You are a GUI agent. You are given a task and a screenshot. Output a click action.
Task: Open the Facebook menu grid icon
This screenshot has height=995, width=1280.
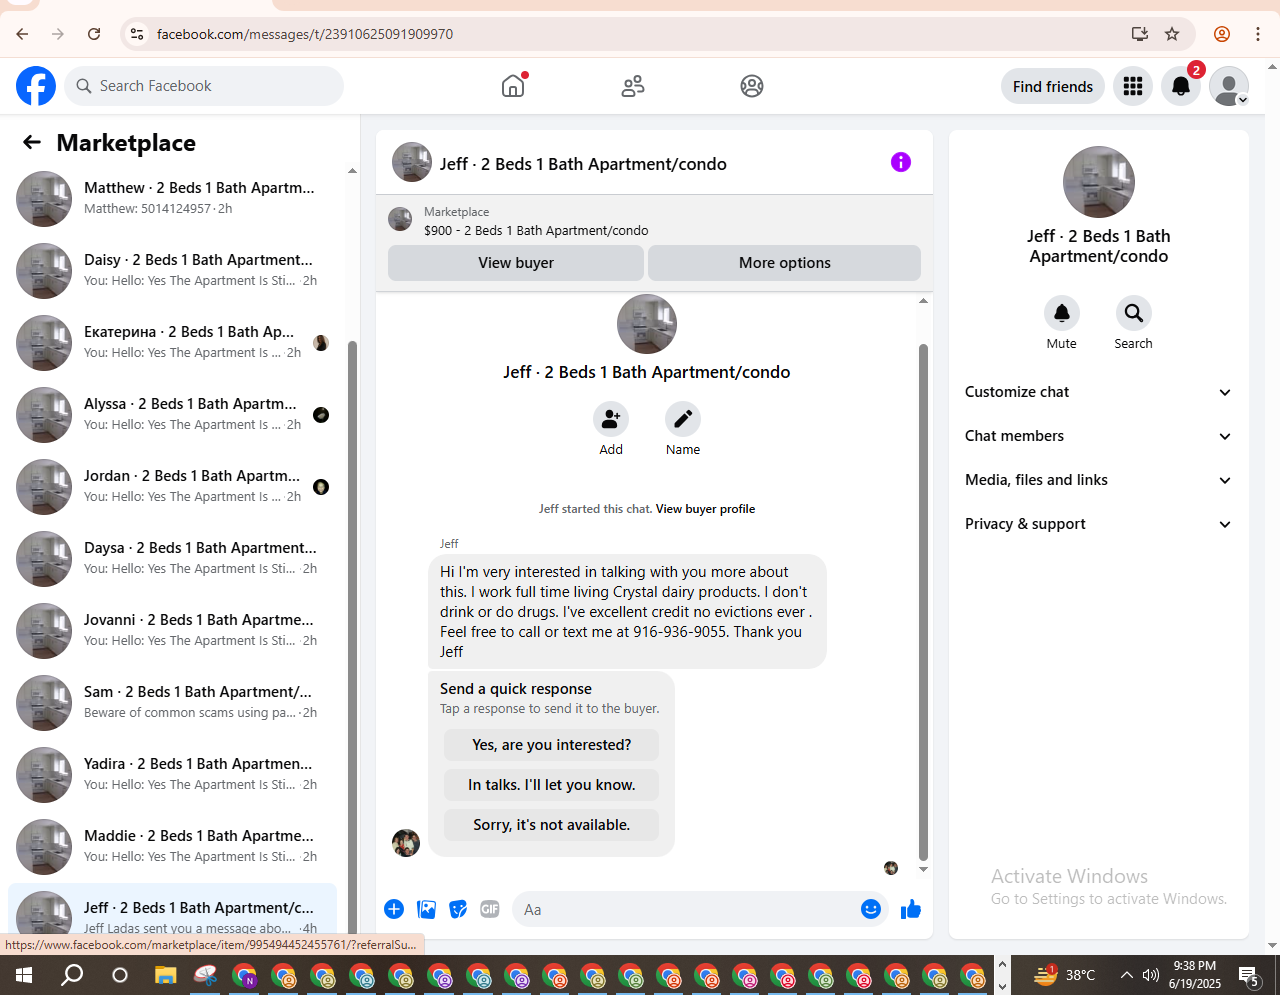point(1133,87)
